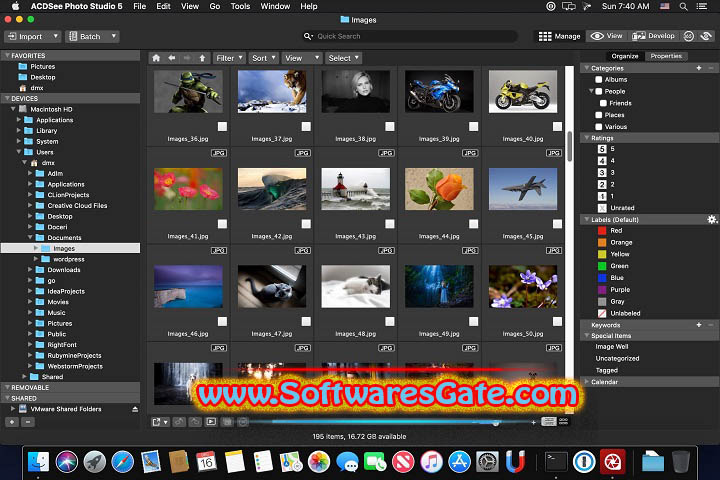This screenshot has width=720, height=480.
Task: Click the thumbnail pane vertical scrollbar
Action: click(569, 147)
